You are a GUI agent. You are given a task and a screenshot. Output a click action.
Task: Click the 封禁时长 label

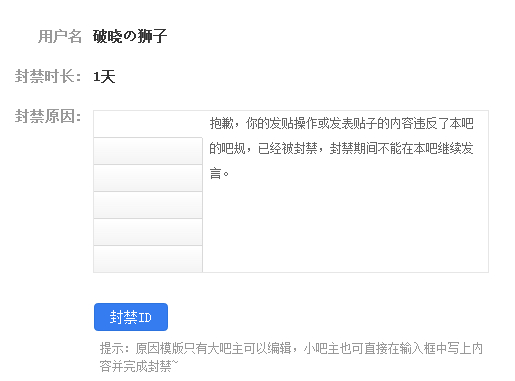48,76
